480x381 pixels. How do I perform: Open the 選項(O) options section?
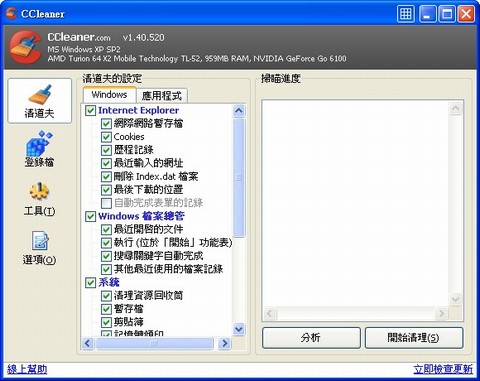(x=39, y=248)
